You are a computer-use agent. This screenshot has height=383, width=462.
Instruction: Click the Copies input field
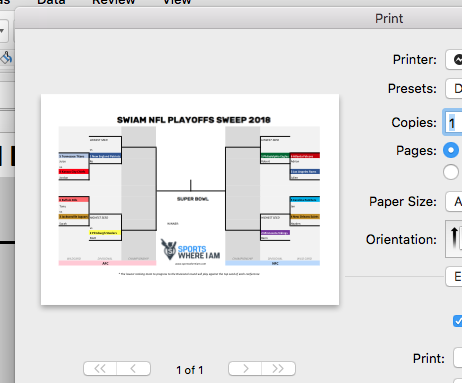pos(453,123)
